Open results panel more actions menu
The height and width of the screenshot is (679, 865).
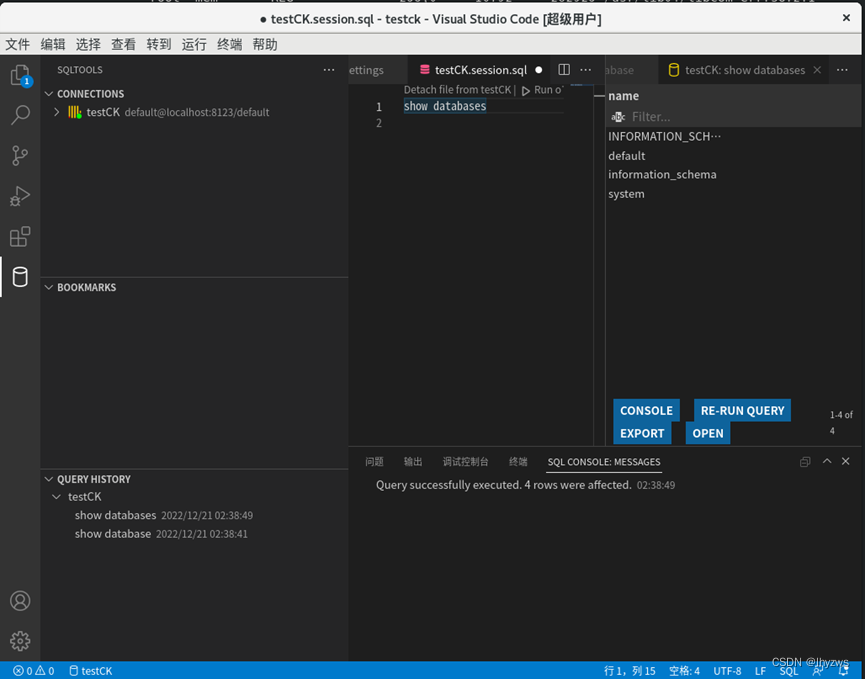[x=842, y=70]
